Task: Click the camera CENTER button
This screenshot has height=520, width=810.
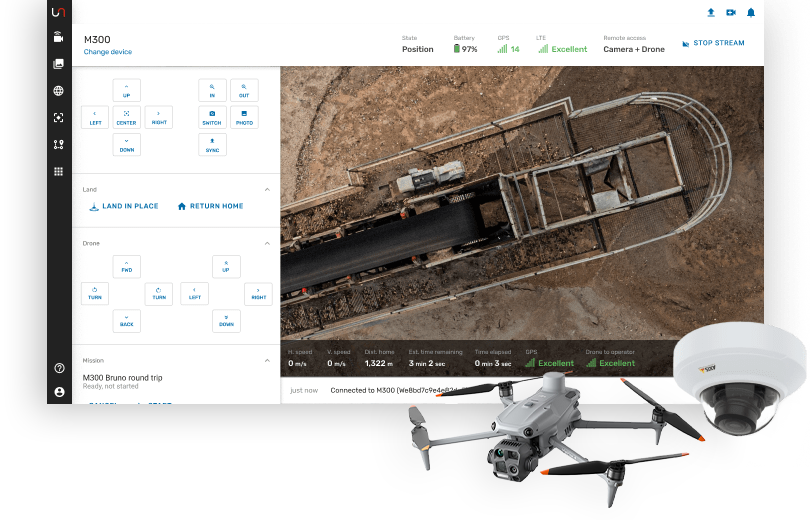Action: point(127,117)
